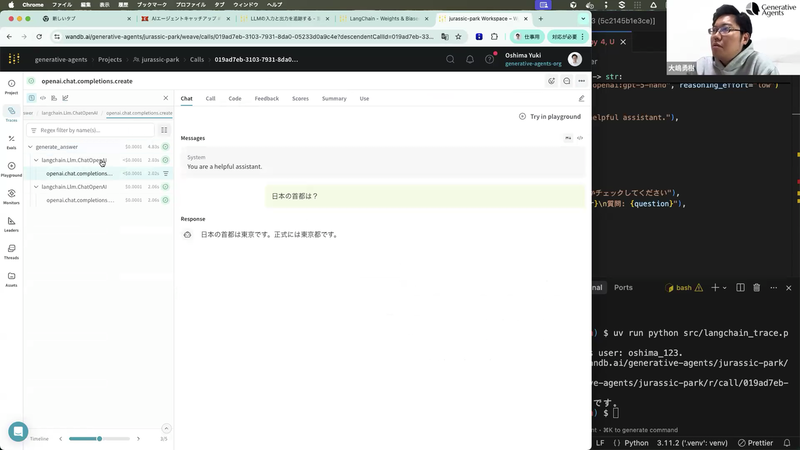Go back in Chrome
Viewport: 800px width, 450px height.
click(x=9, y=37)
